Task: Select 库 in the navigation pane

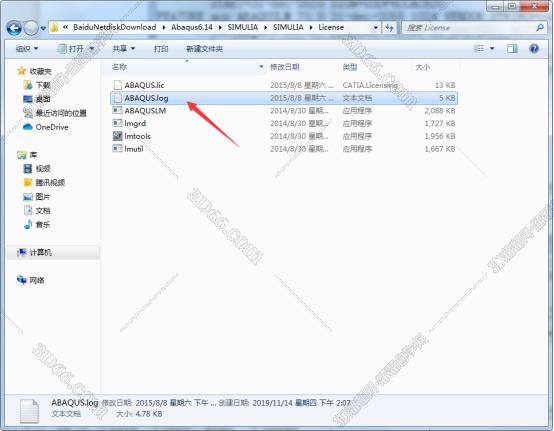Action: pos(33,155)
